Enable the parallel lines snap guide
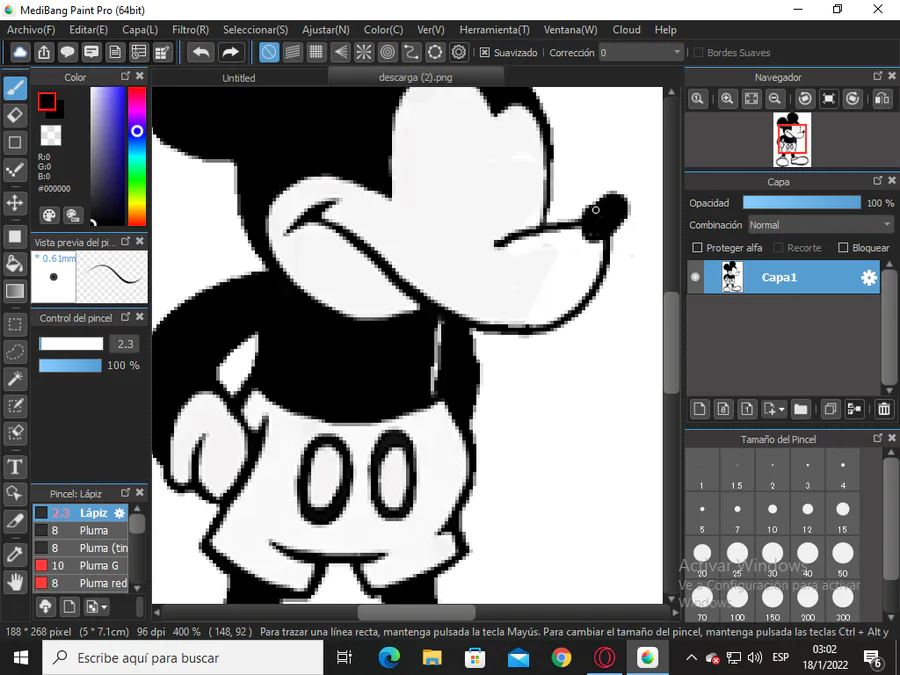The width and height of the screenshot is (900, 675). [x=293, y=52]
